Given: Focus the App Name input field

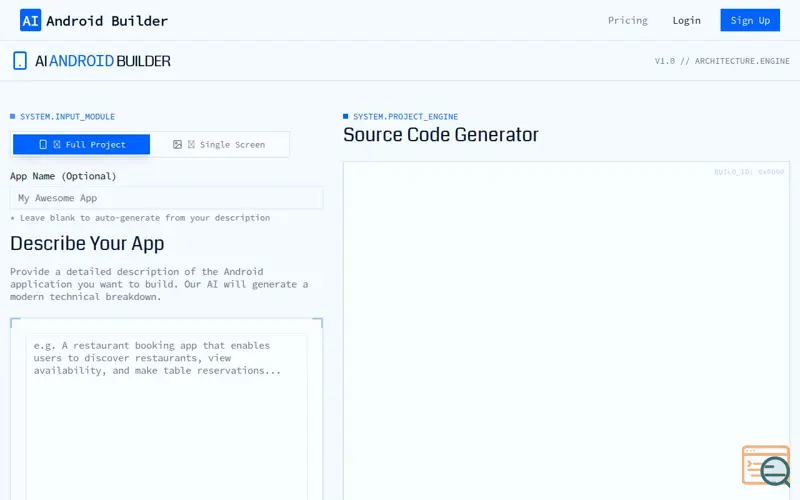Looking at the screenshot, I should [x=166, y=198].
